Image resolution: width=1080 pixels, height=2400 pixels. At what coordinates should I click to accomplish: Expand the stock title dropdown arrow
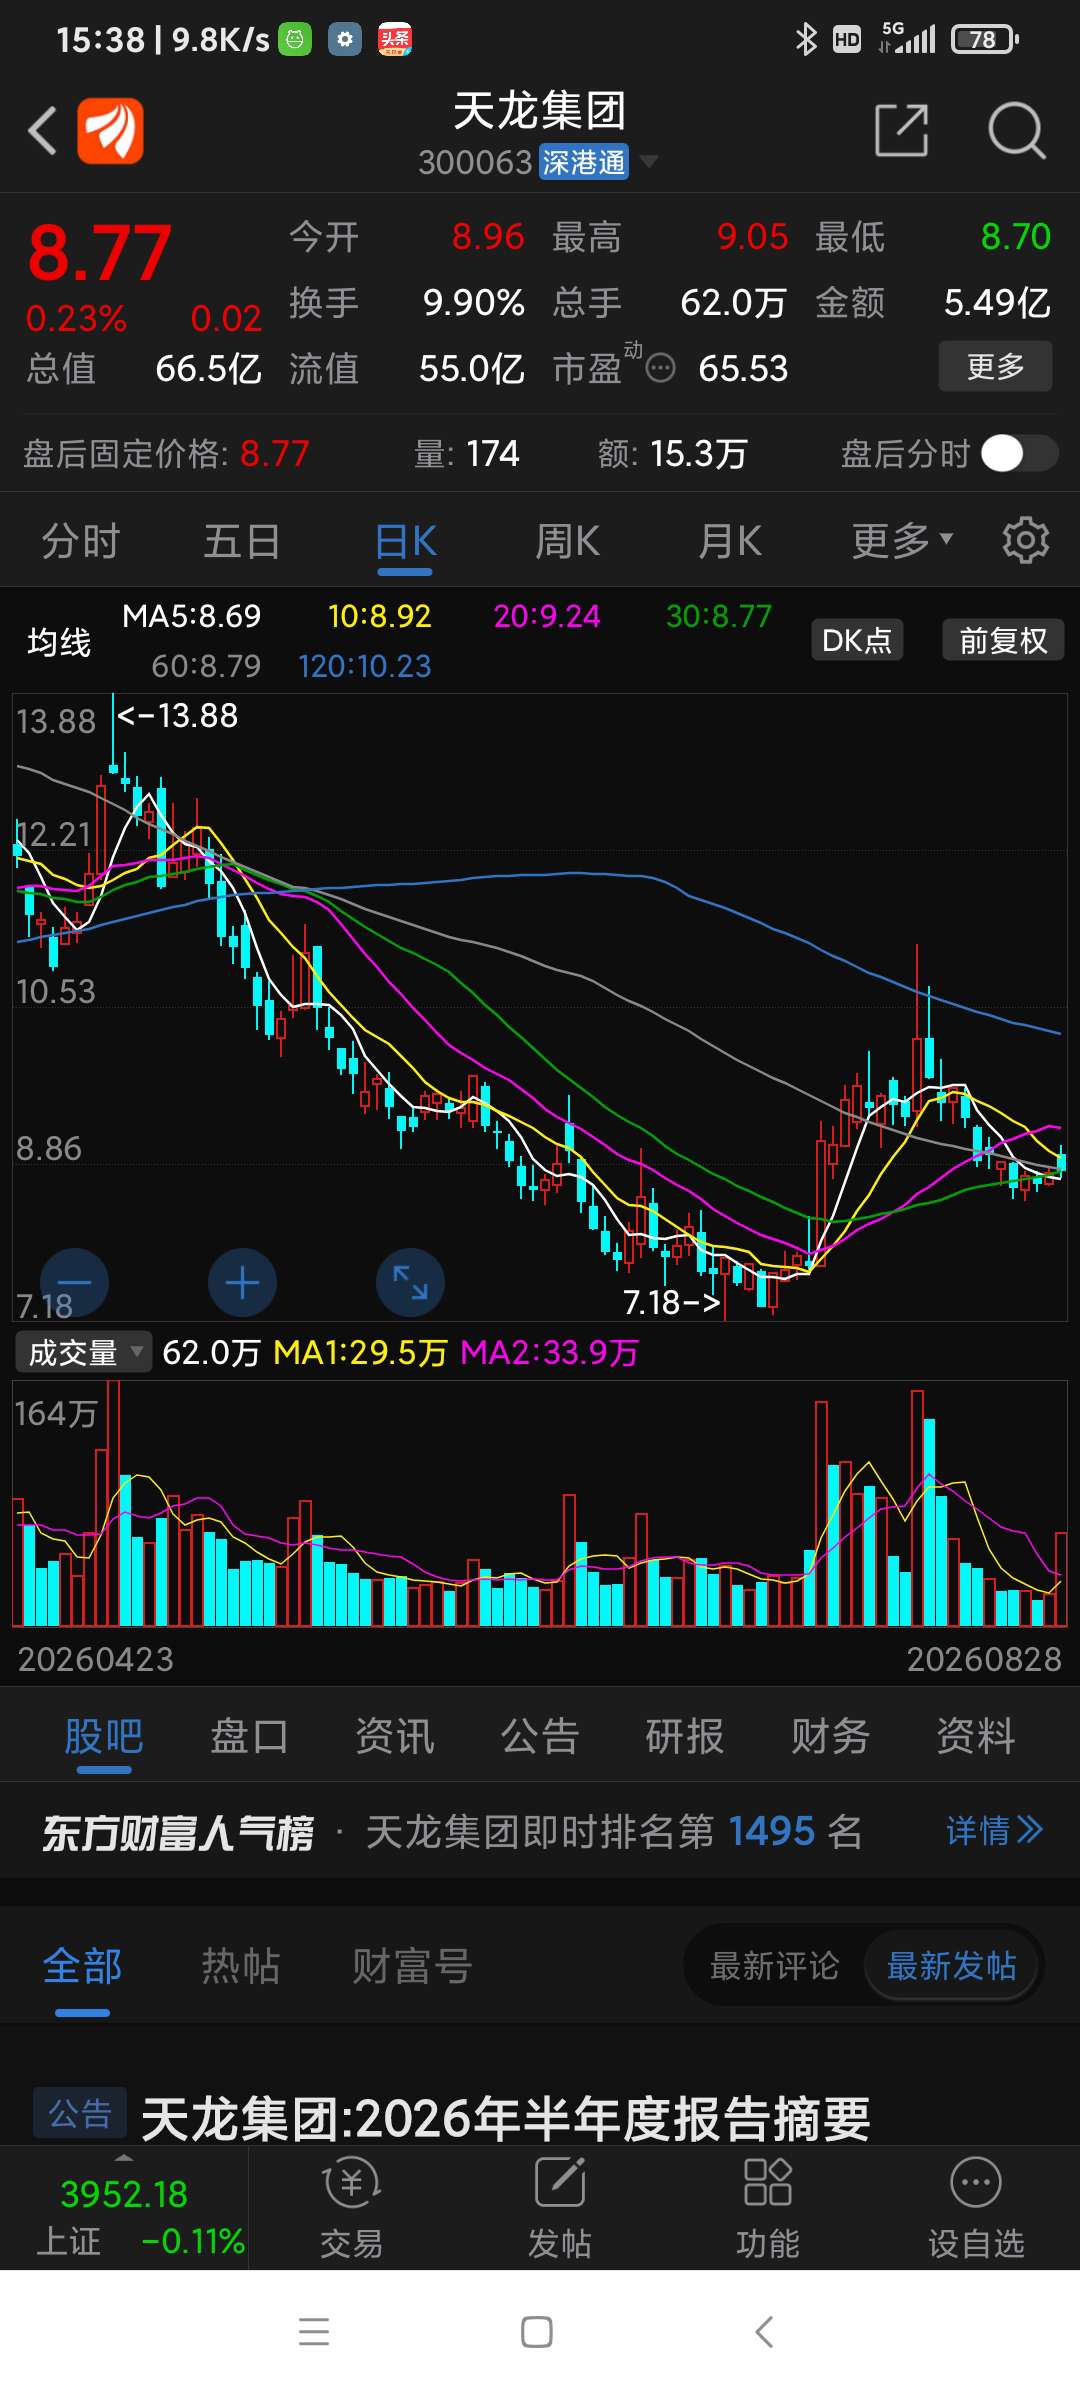click(649, 161)
